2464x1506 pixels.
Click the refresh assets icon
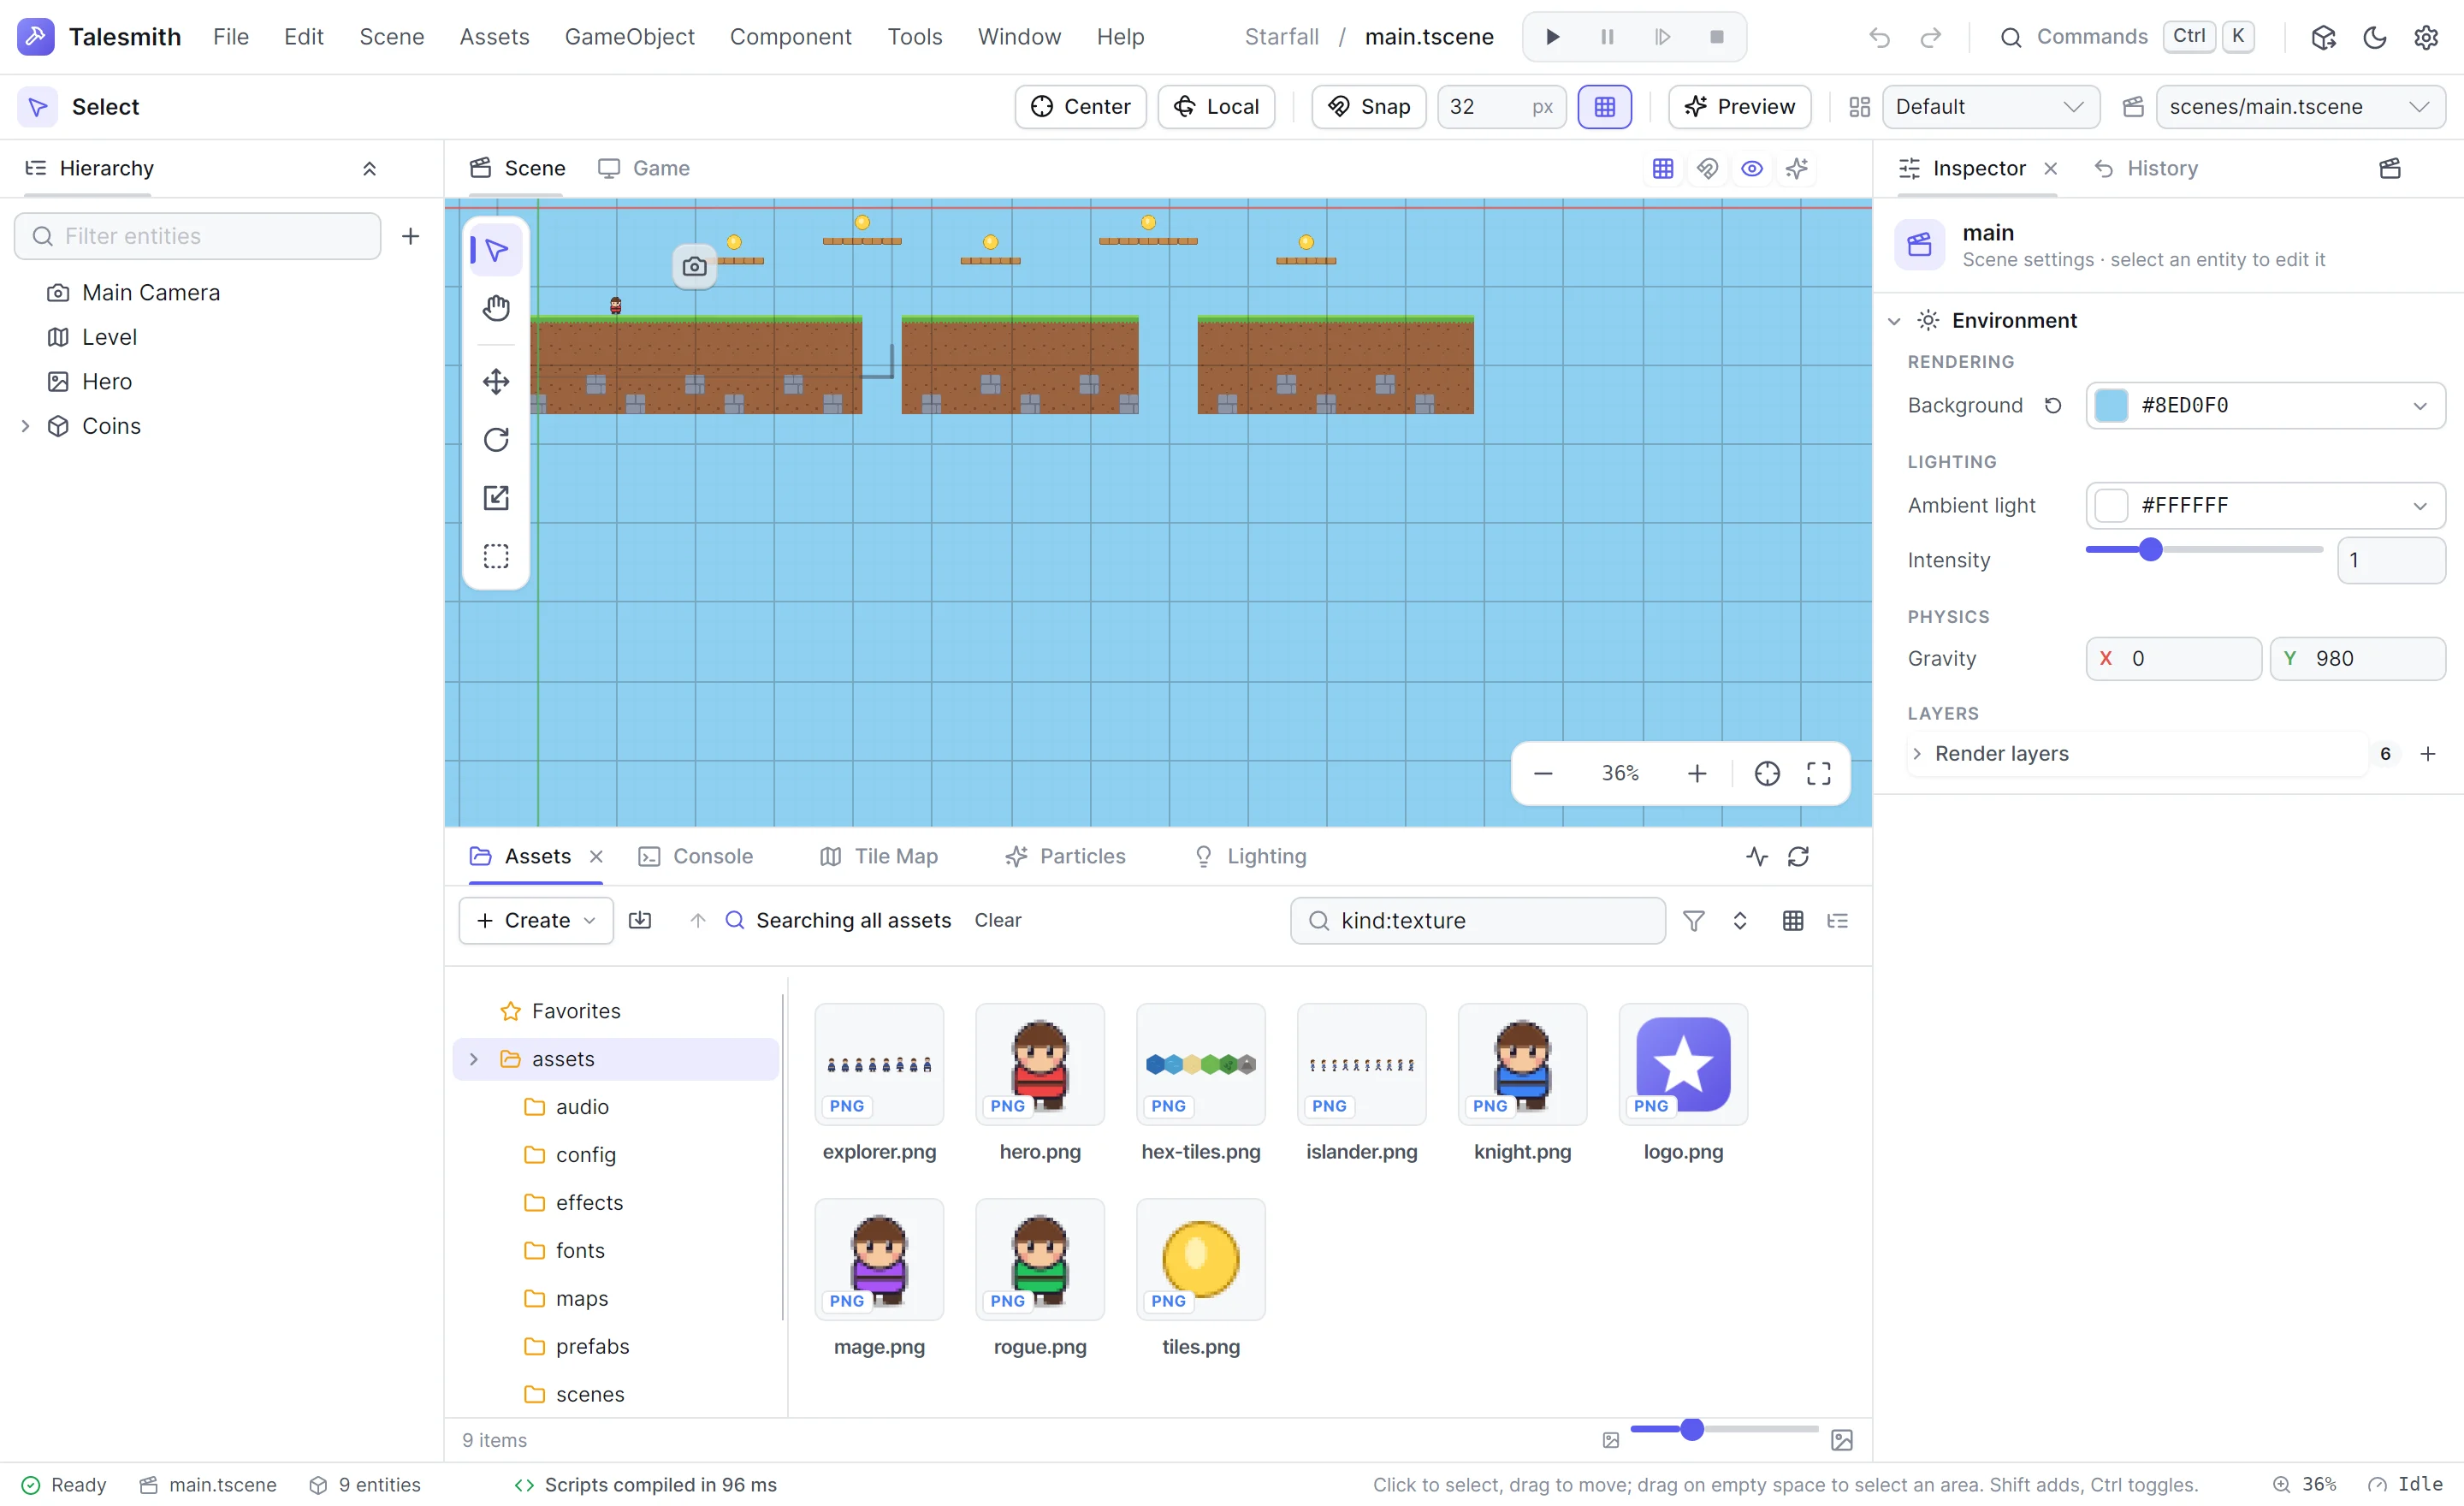point(1798,857)
